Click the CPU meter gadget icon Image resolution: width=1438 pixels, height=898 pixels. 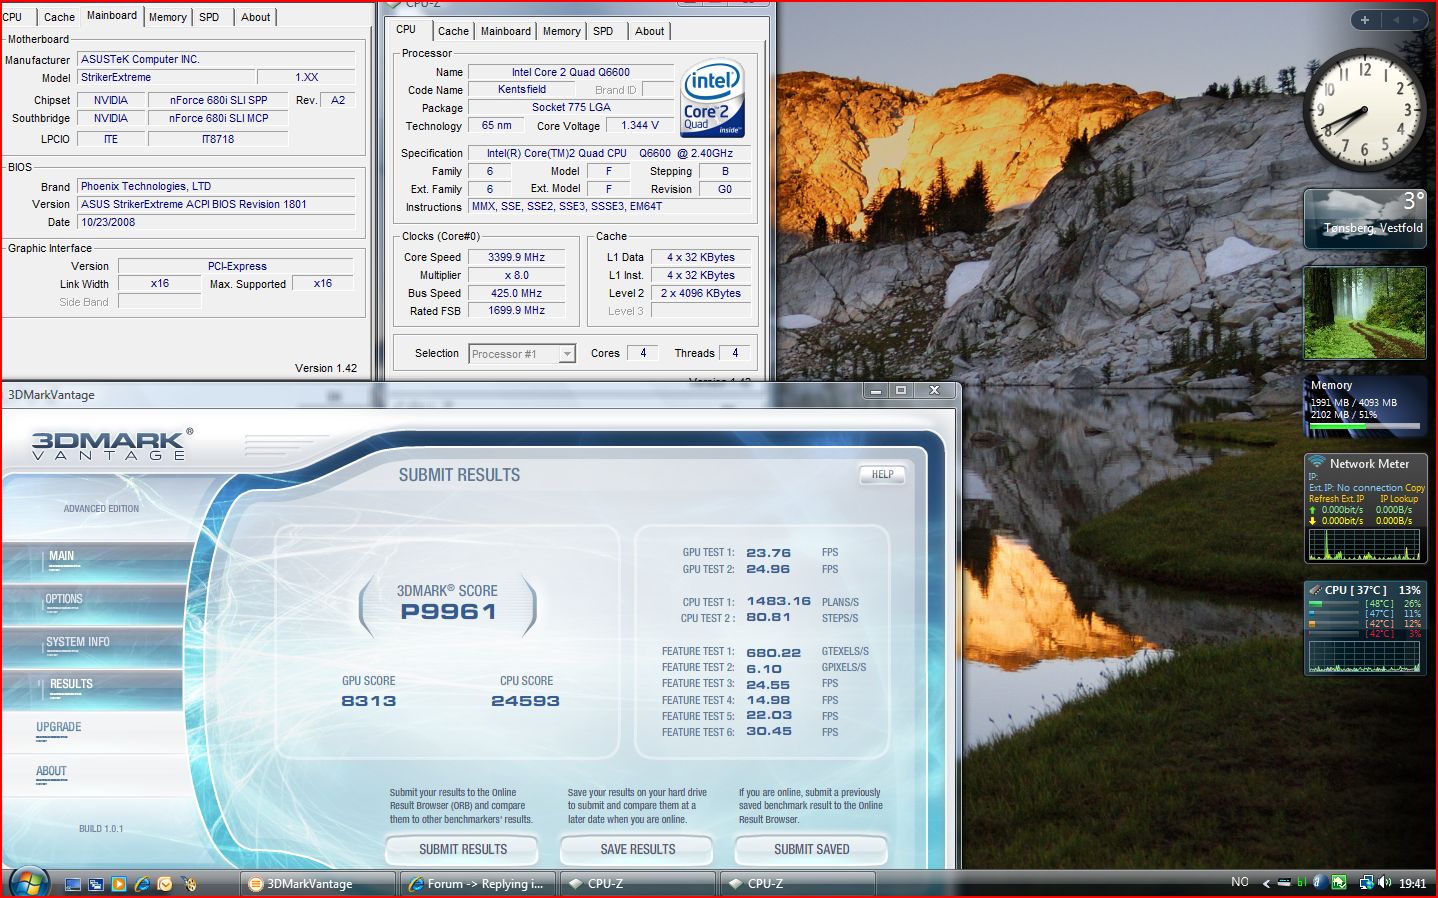tap(1316, 590)
